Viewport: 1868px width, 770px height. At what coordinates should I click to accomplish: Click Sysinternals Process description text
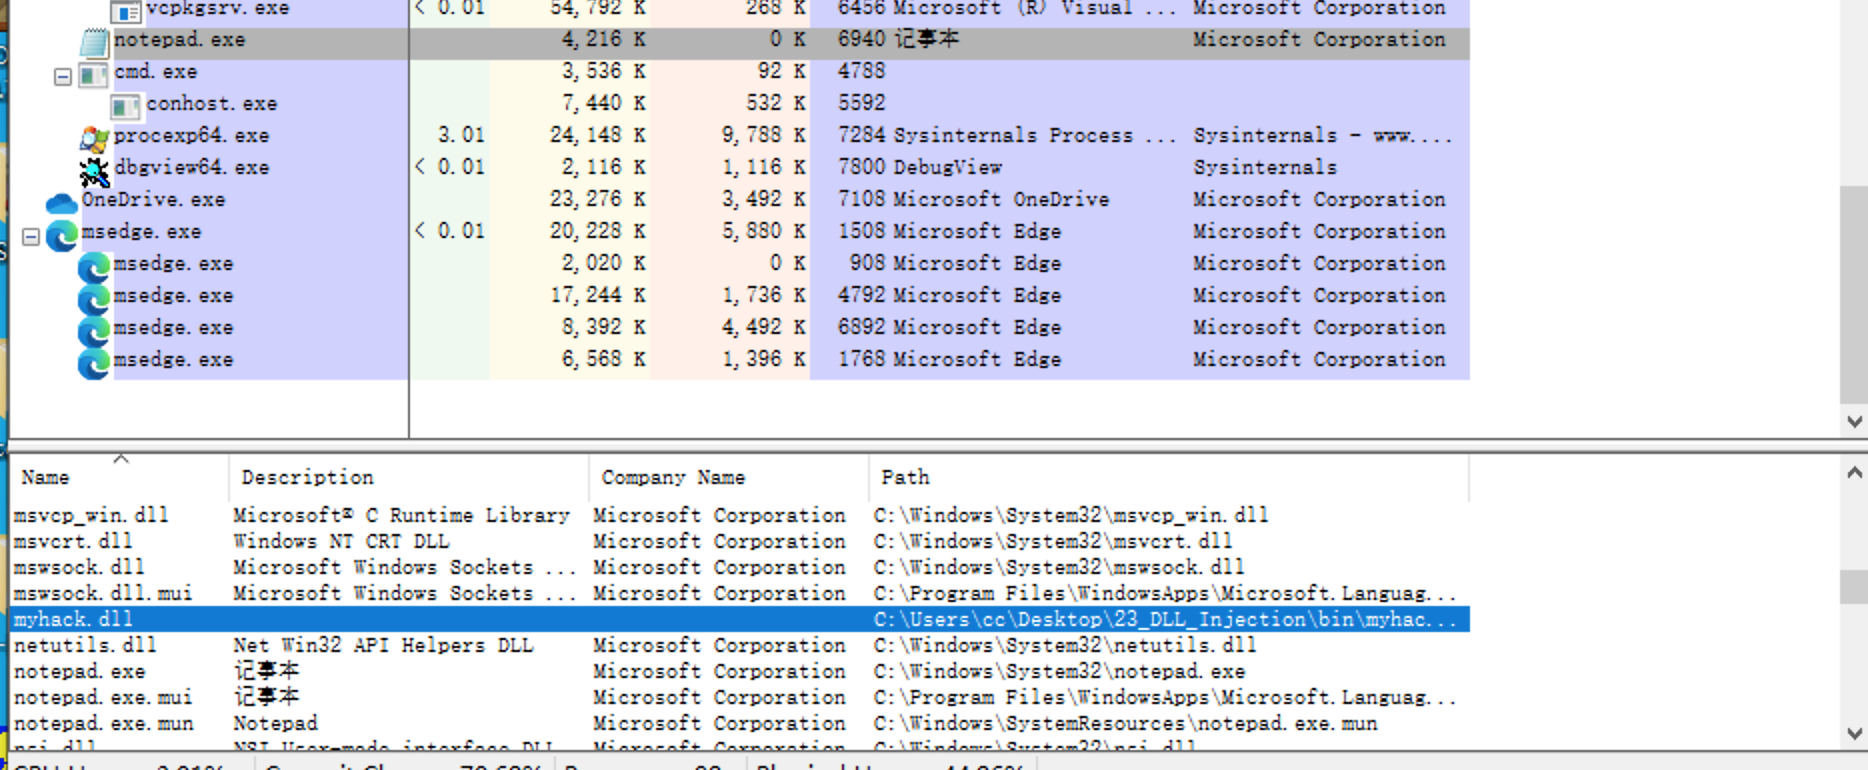[1034, 135]
